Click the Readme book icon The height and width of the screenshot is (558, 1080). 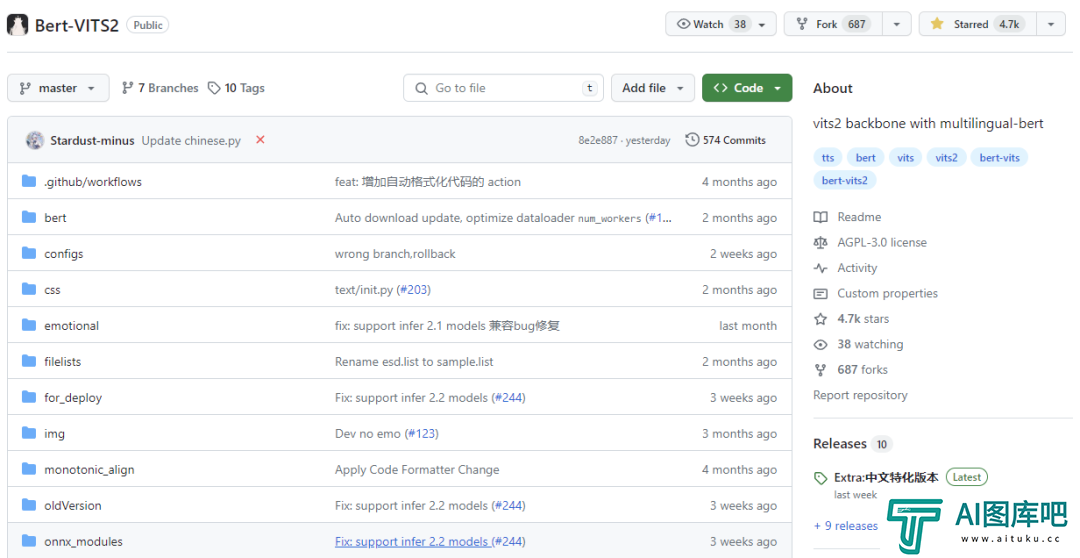pos(820,217)
